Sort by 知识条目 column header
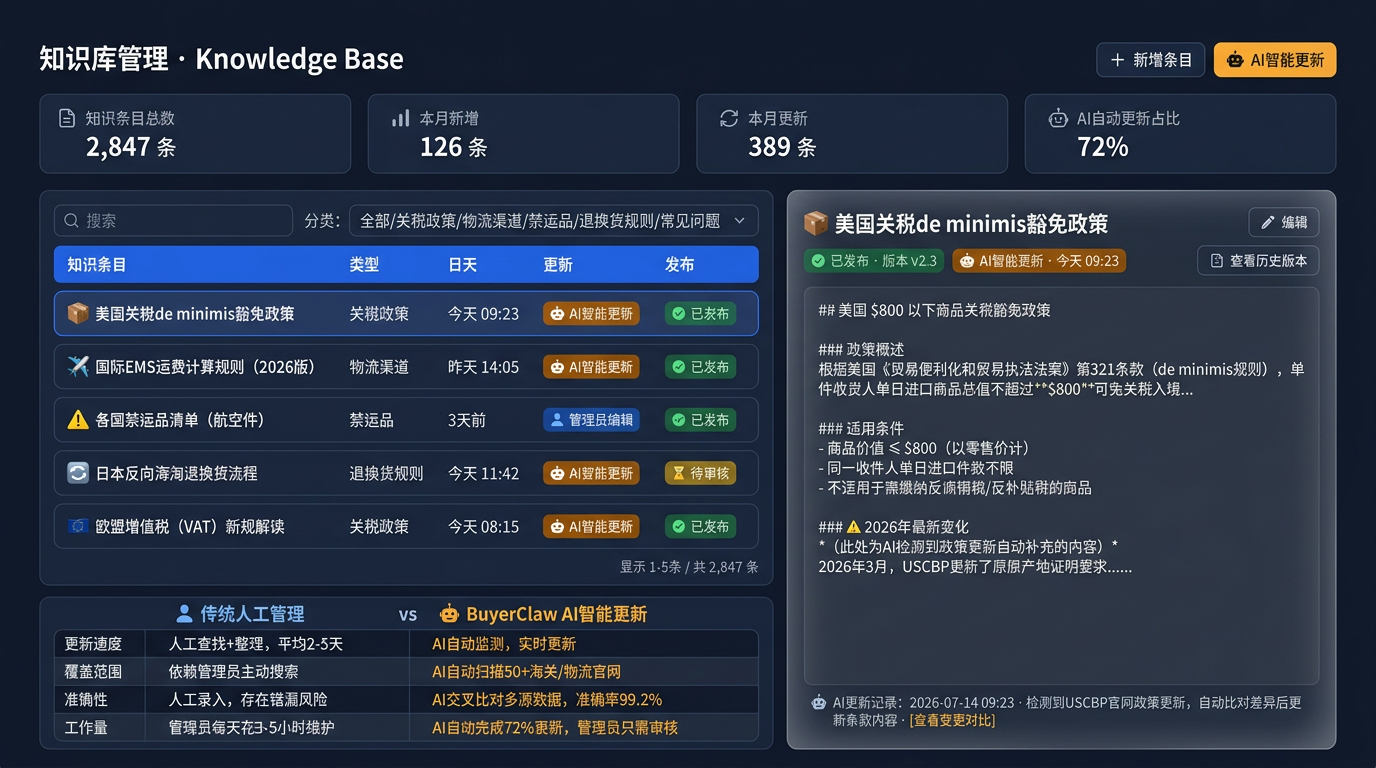The image size is (1376, 768). 97,265
